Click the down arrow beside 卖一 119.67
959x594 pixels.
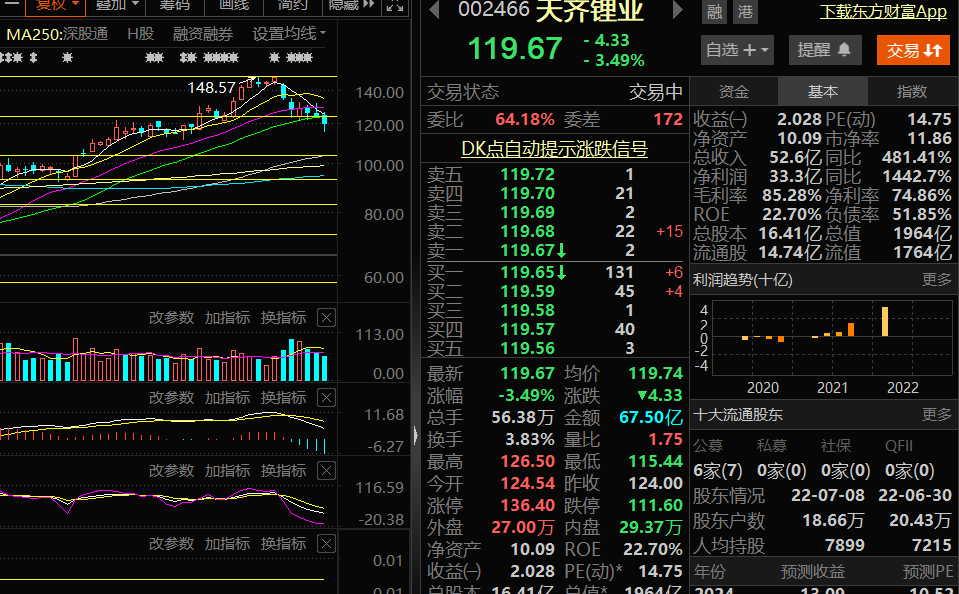pos(561,250)
